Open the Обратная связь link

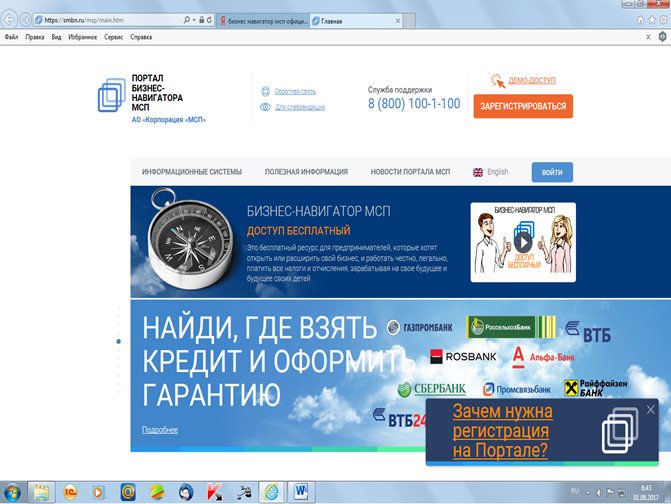point(295,91)
